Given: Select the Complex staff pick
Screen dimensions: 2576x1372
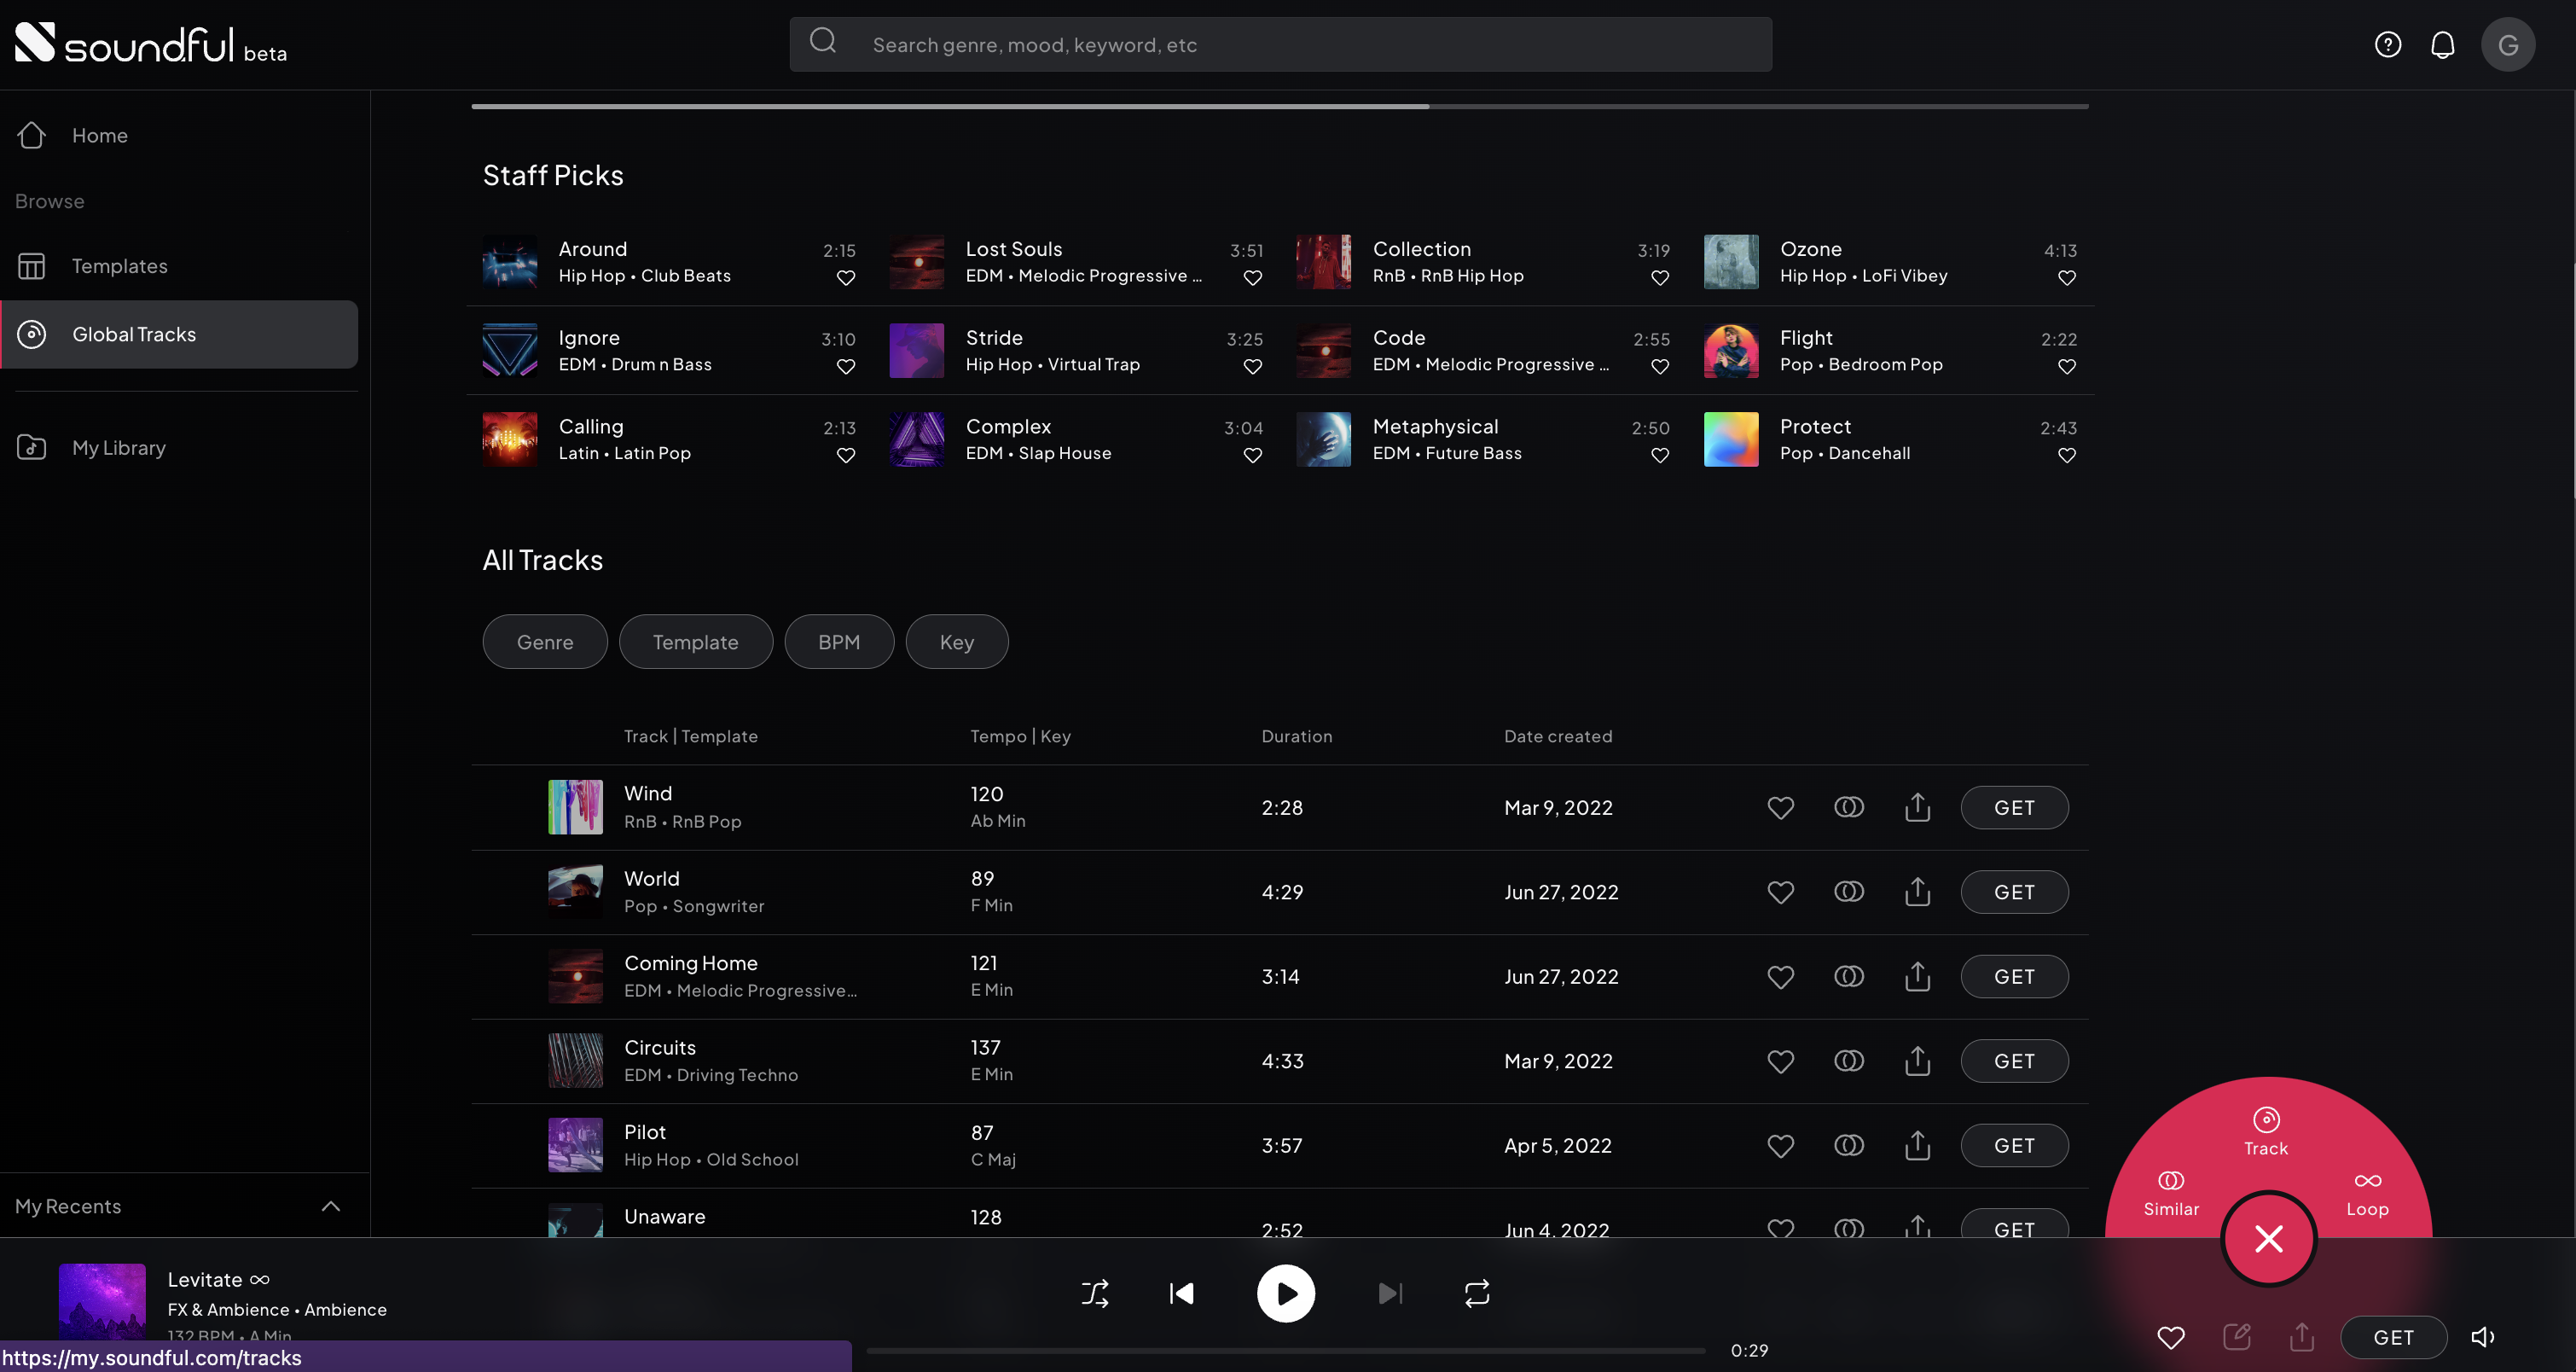Looking at the screenshot, I should [1076, 439].
